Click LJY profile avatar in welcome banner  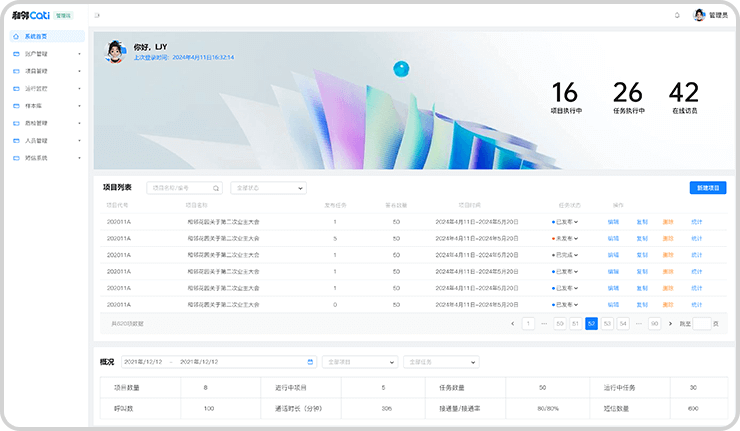[x=114, y=52]
